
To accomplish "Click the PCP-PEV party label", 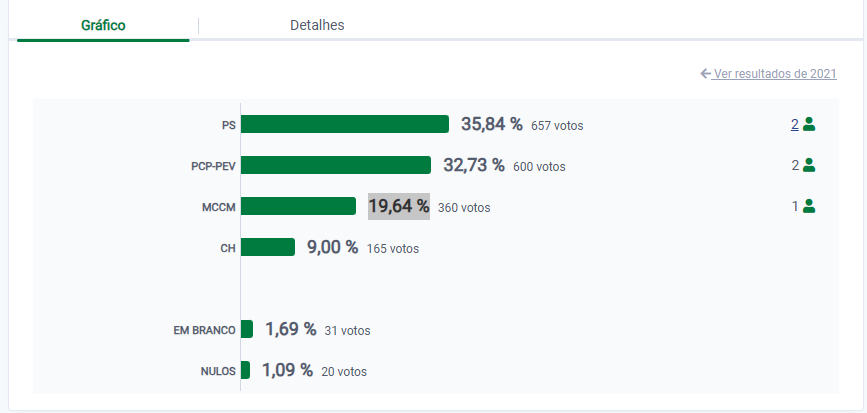I will 213,167.
